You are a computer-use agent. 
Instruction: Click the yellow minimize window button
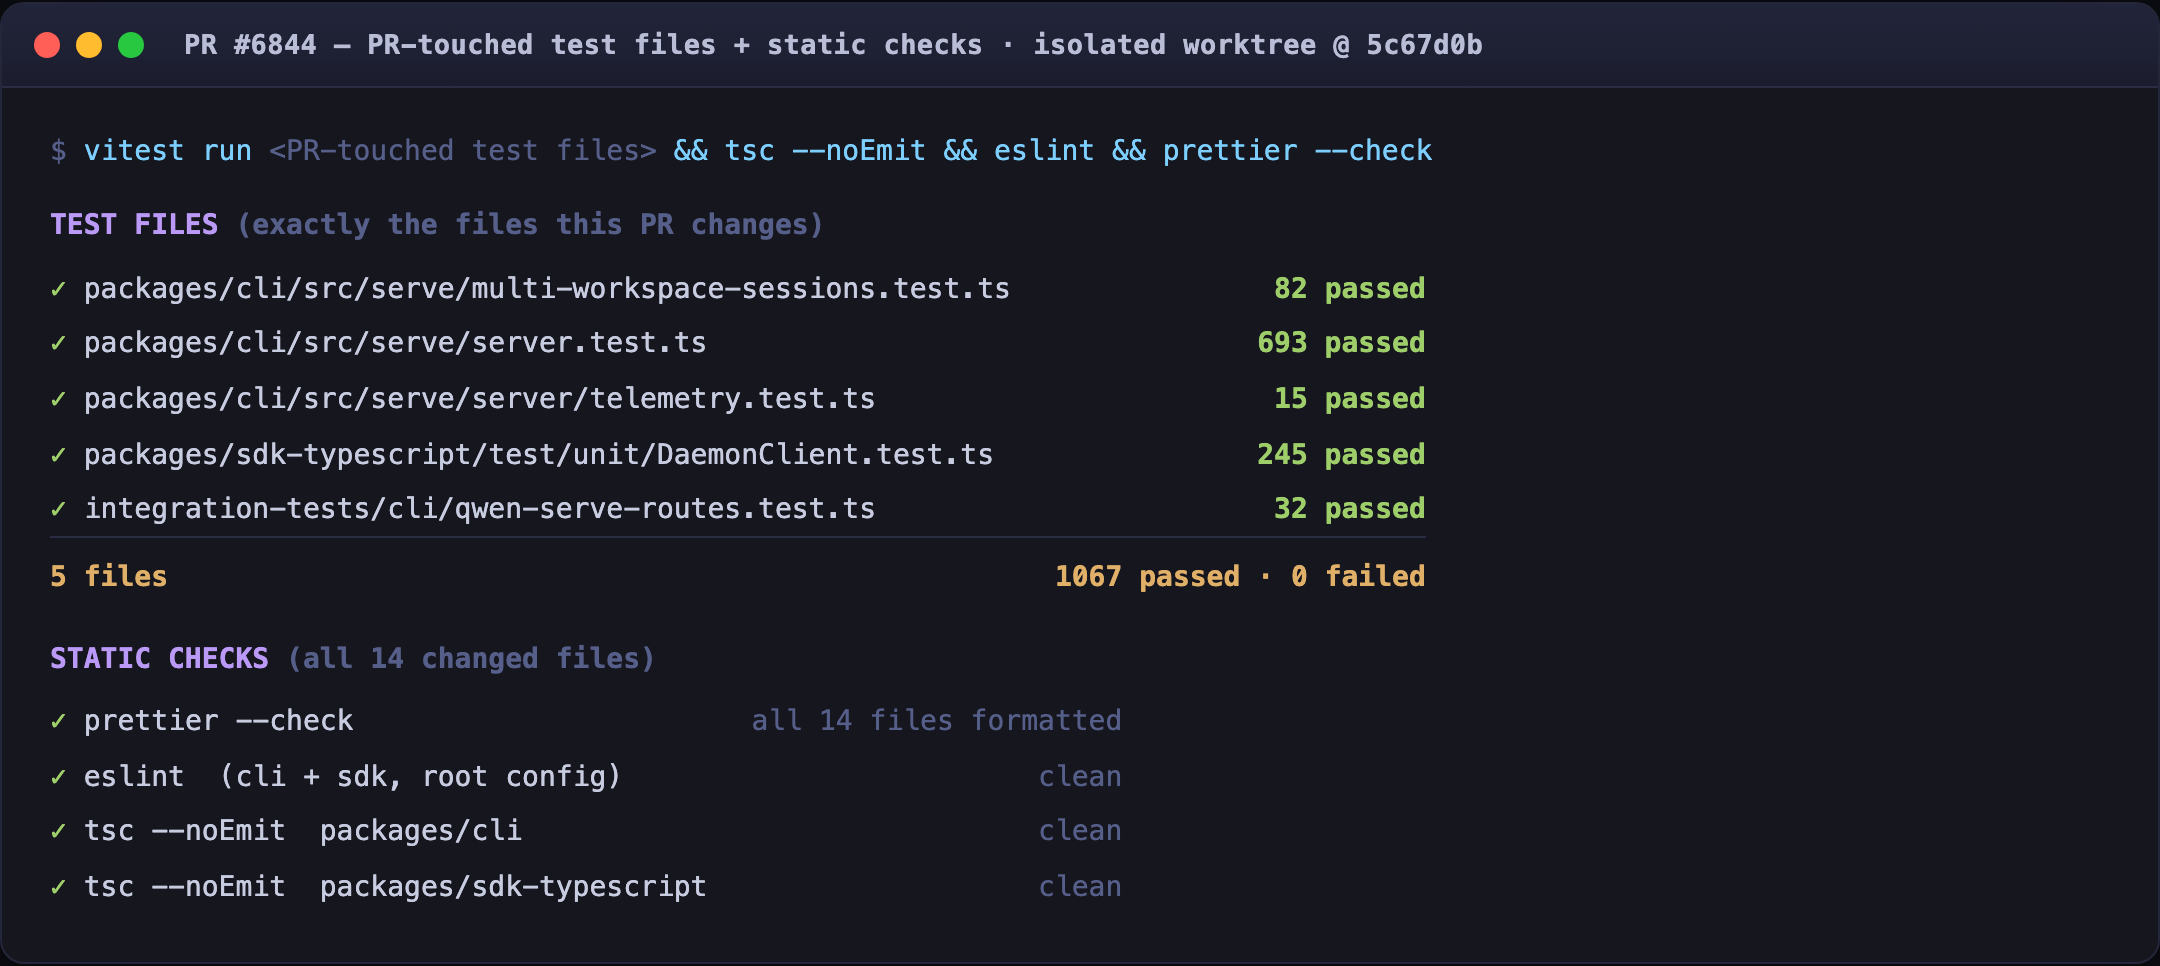tap(89, 45)
